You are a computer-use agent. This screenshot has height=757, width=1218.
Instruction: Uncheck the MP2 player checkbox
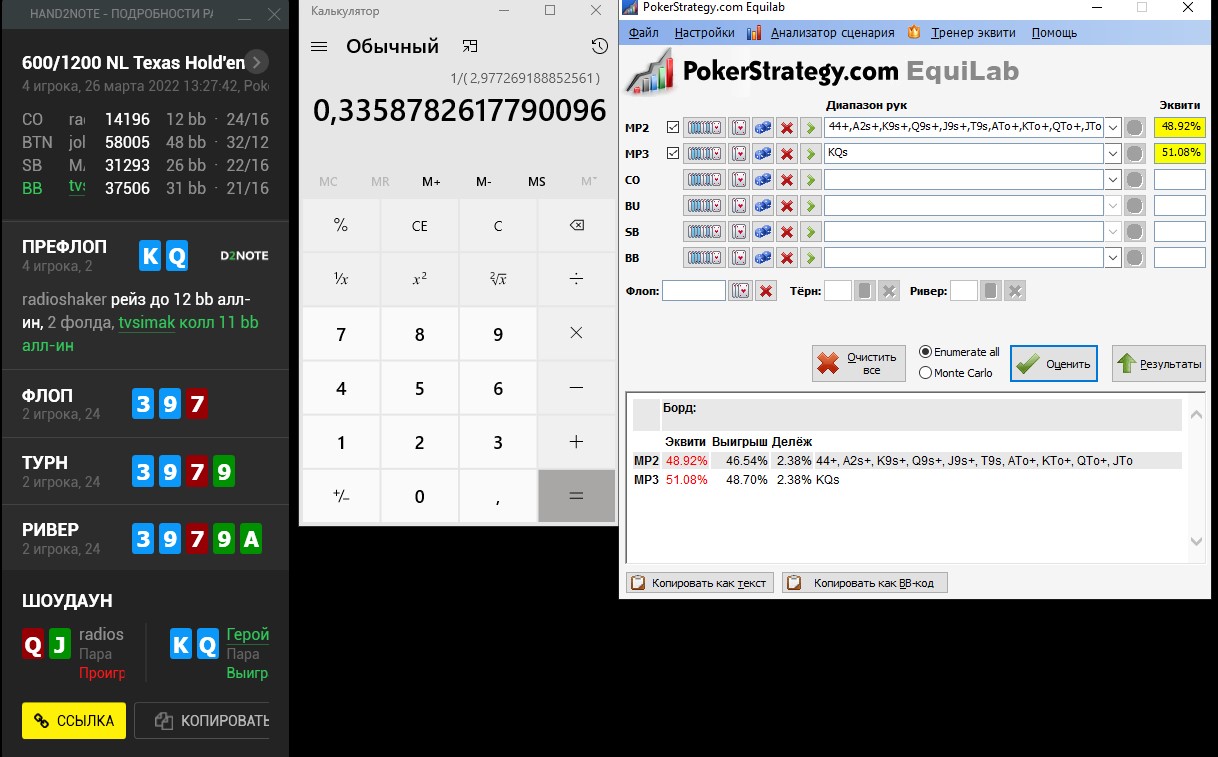[672, 127]
